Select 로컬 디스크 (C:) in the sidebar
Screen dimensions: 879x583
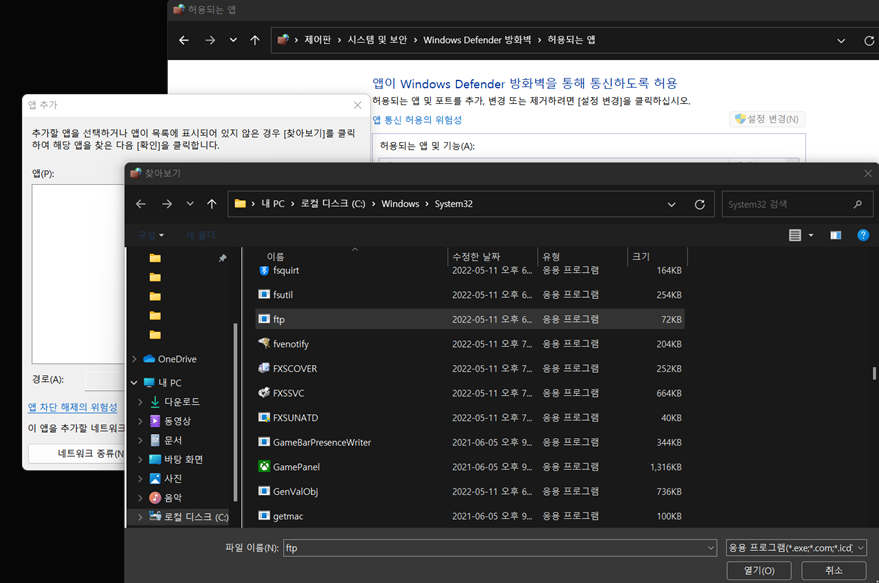click(189, 517)
